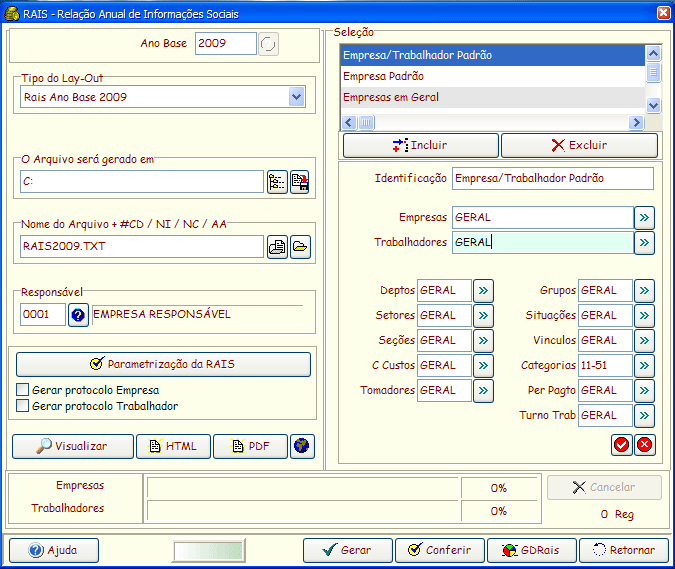Select Empresa/Trabalhador Padrão in the list
Screen dimensions: 675x569
tap(492, 55)
